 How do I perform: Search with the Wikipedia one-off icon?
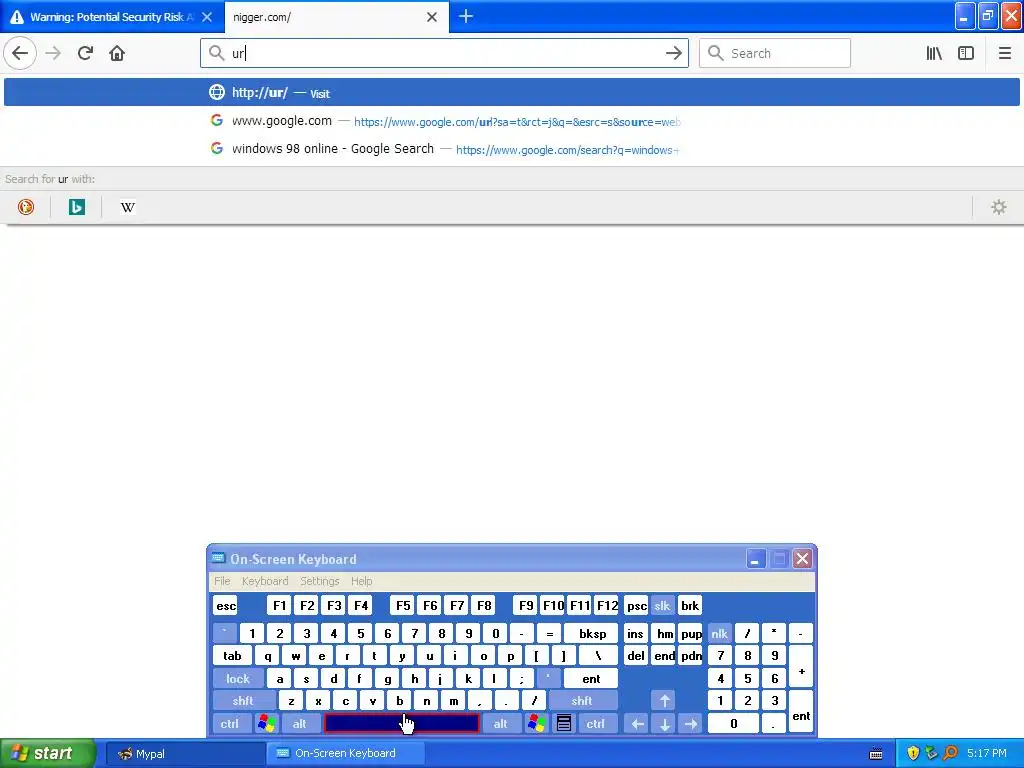coord(127,207)
